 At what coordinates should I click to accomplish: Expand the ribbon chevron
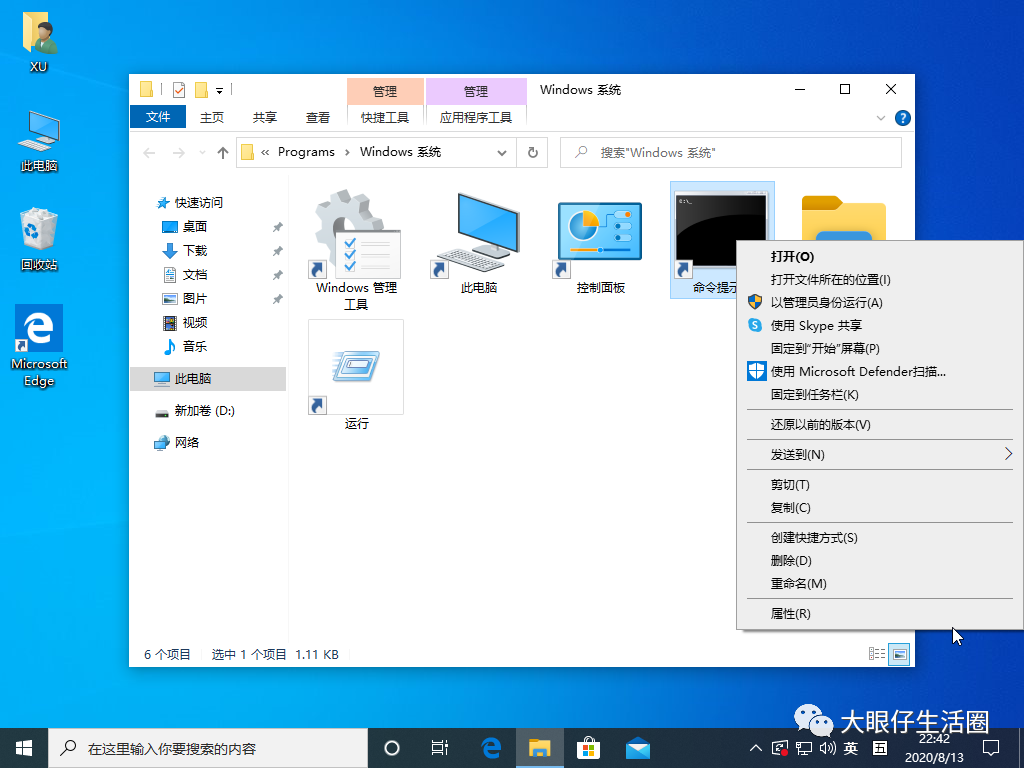[x=880, y=118]
